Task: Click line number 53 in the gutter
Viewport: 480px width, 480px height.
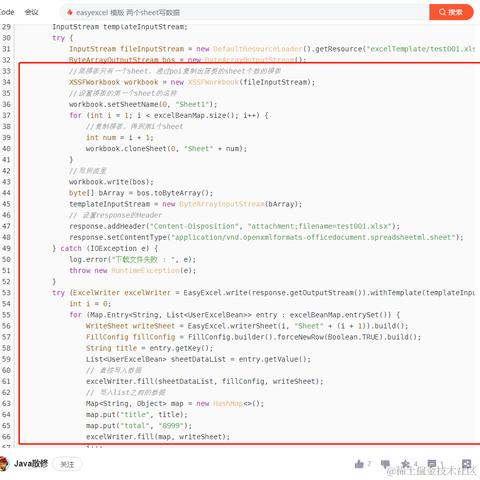Action: pyautogui.click(x=6, y=293)
